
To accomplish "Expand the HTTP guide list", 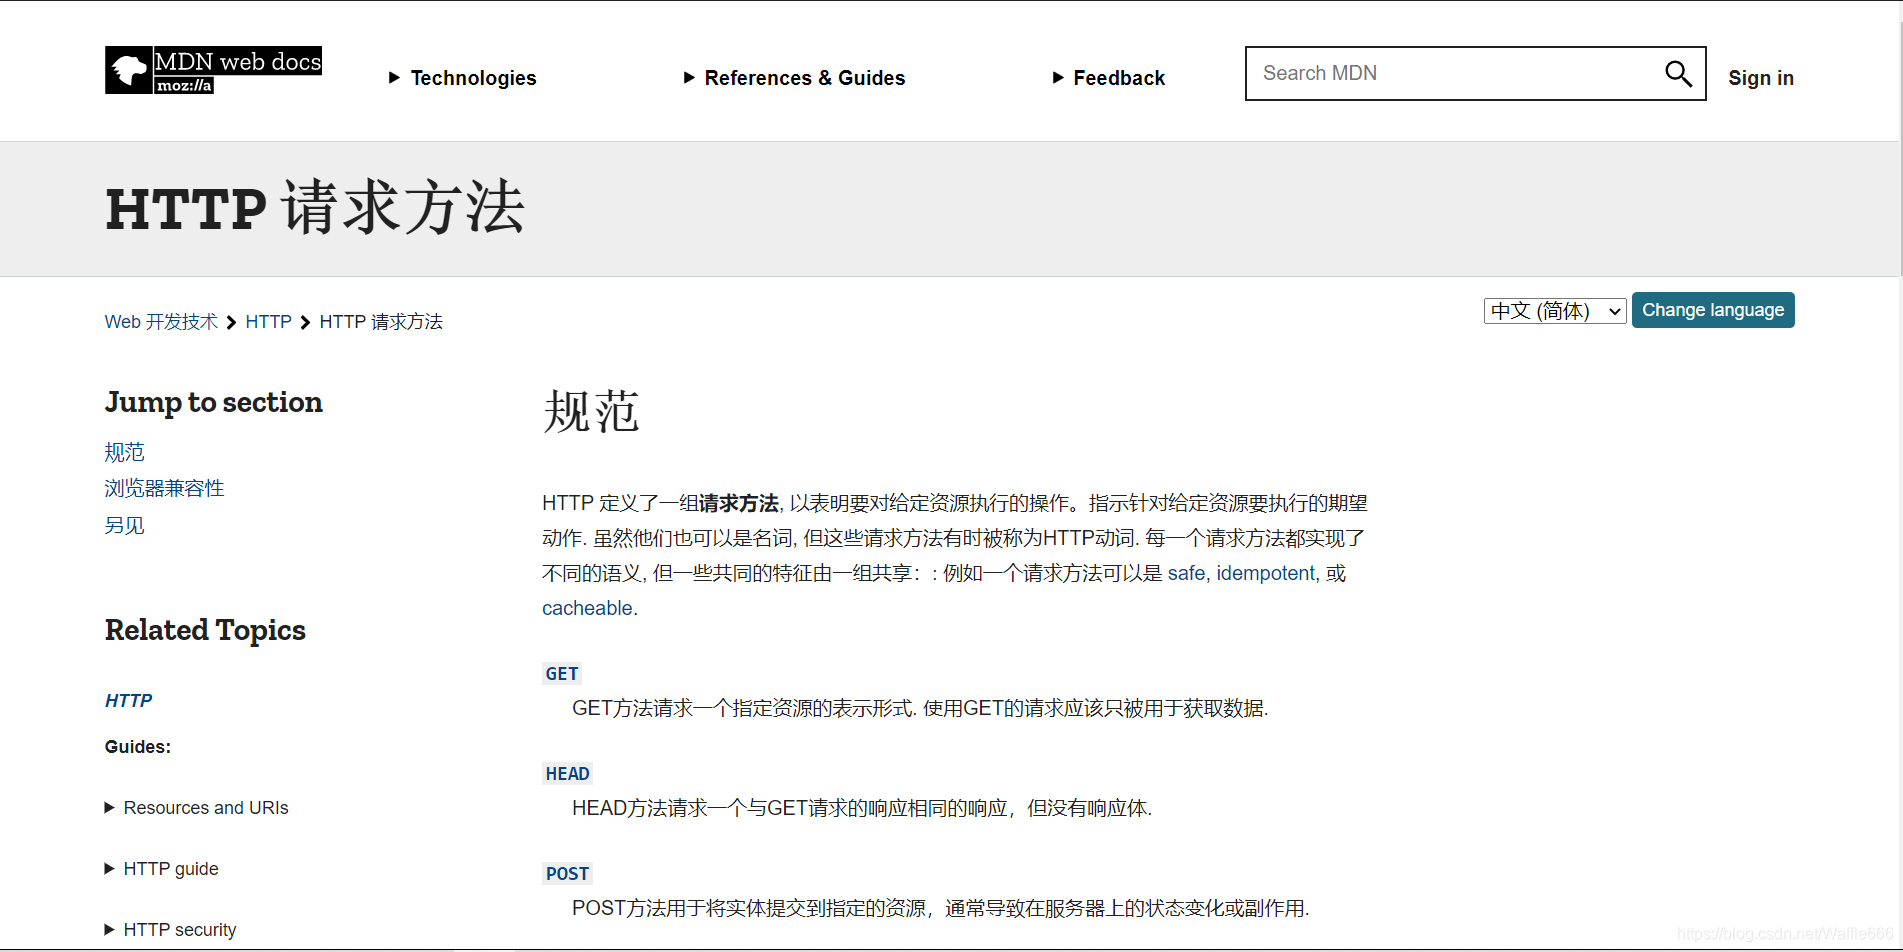I will 162,869.
